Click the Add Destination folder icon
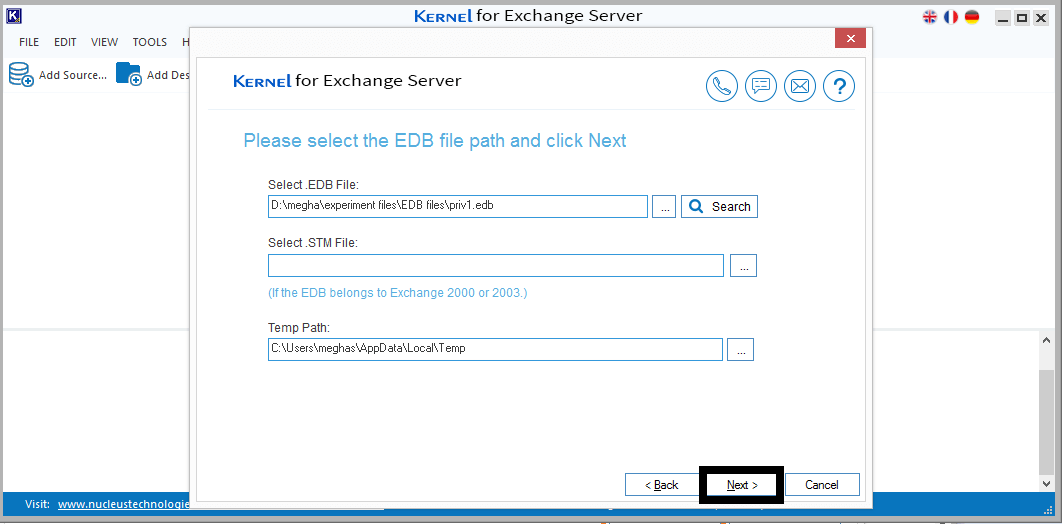 128,74
